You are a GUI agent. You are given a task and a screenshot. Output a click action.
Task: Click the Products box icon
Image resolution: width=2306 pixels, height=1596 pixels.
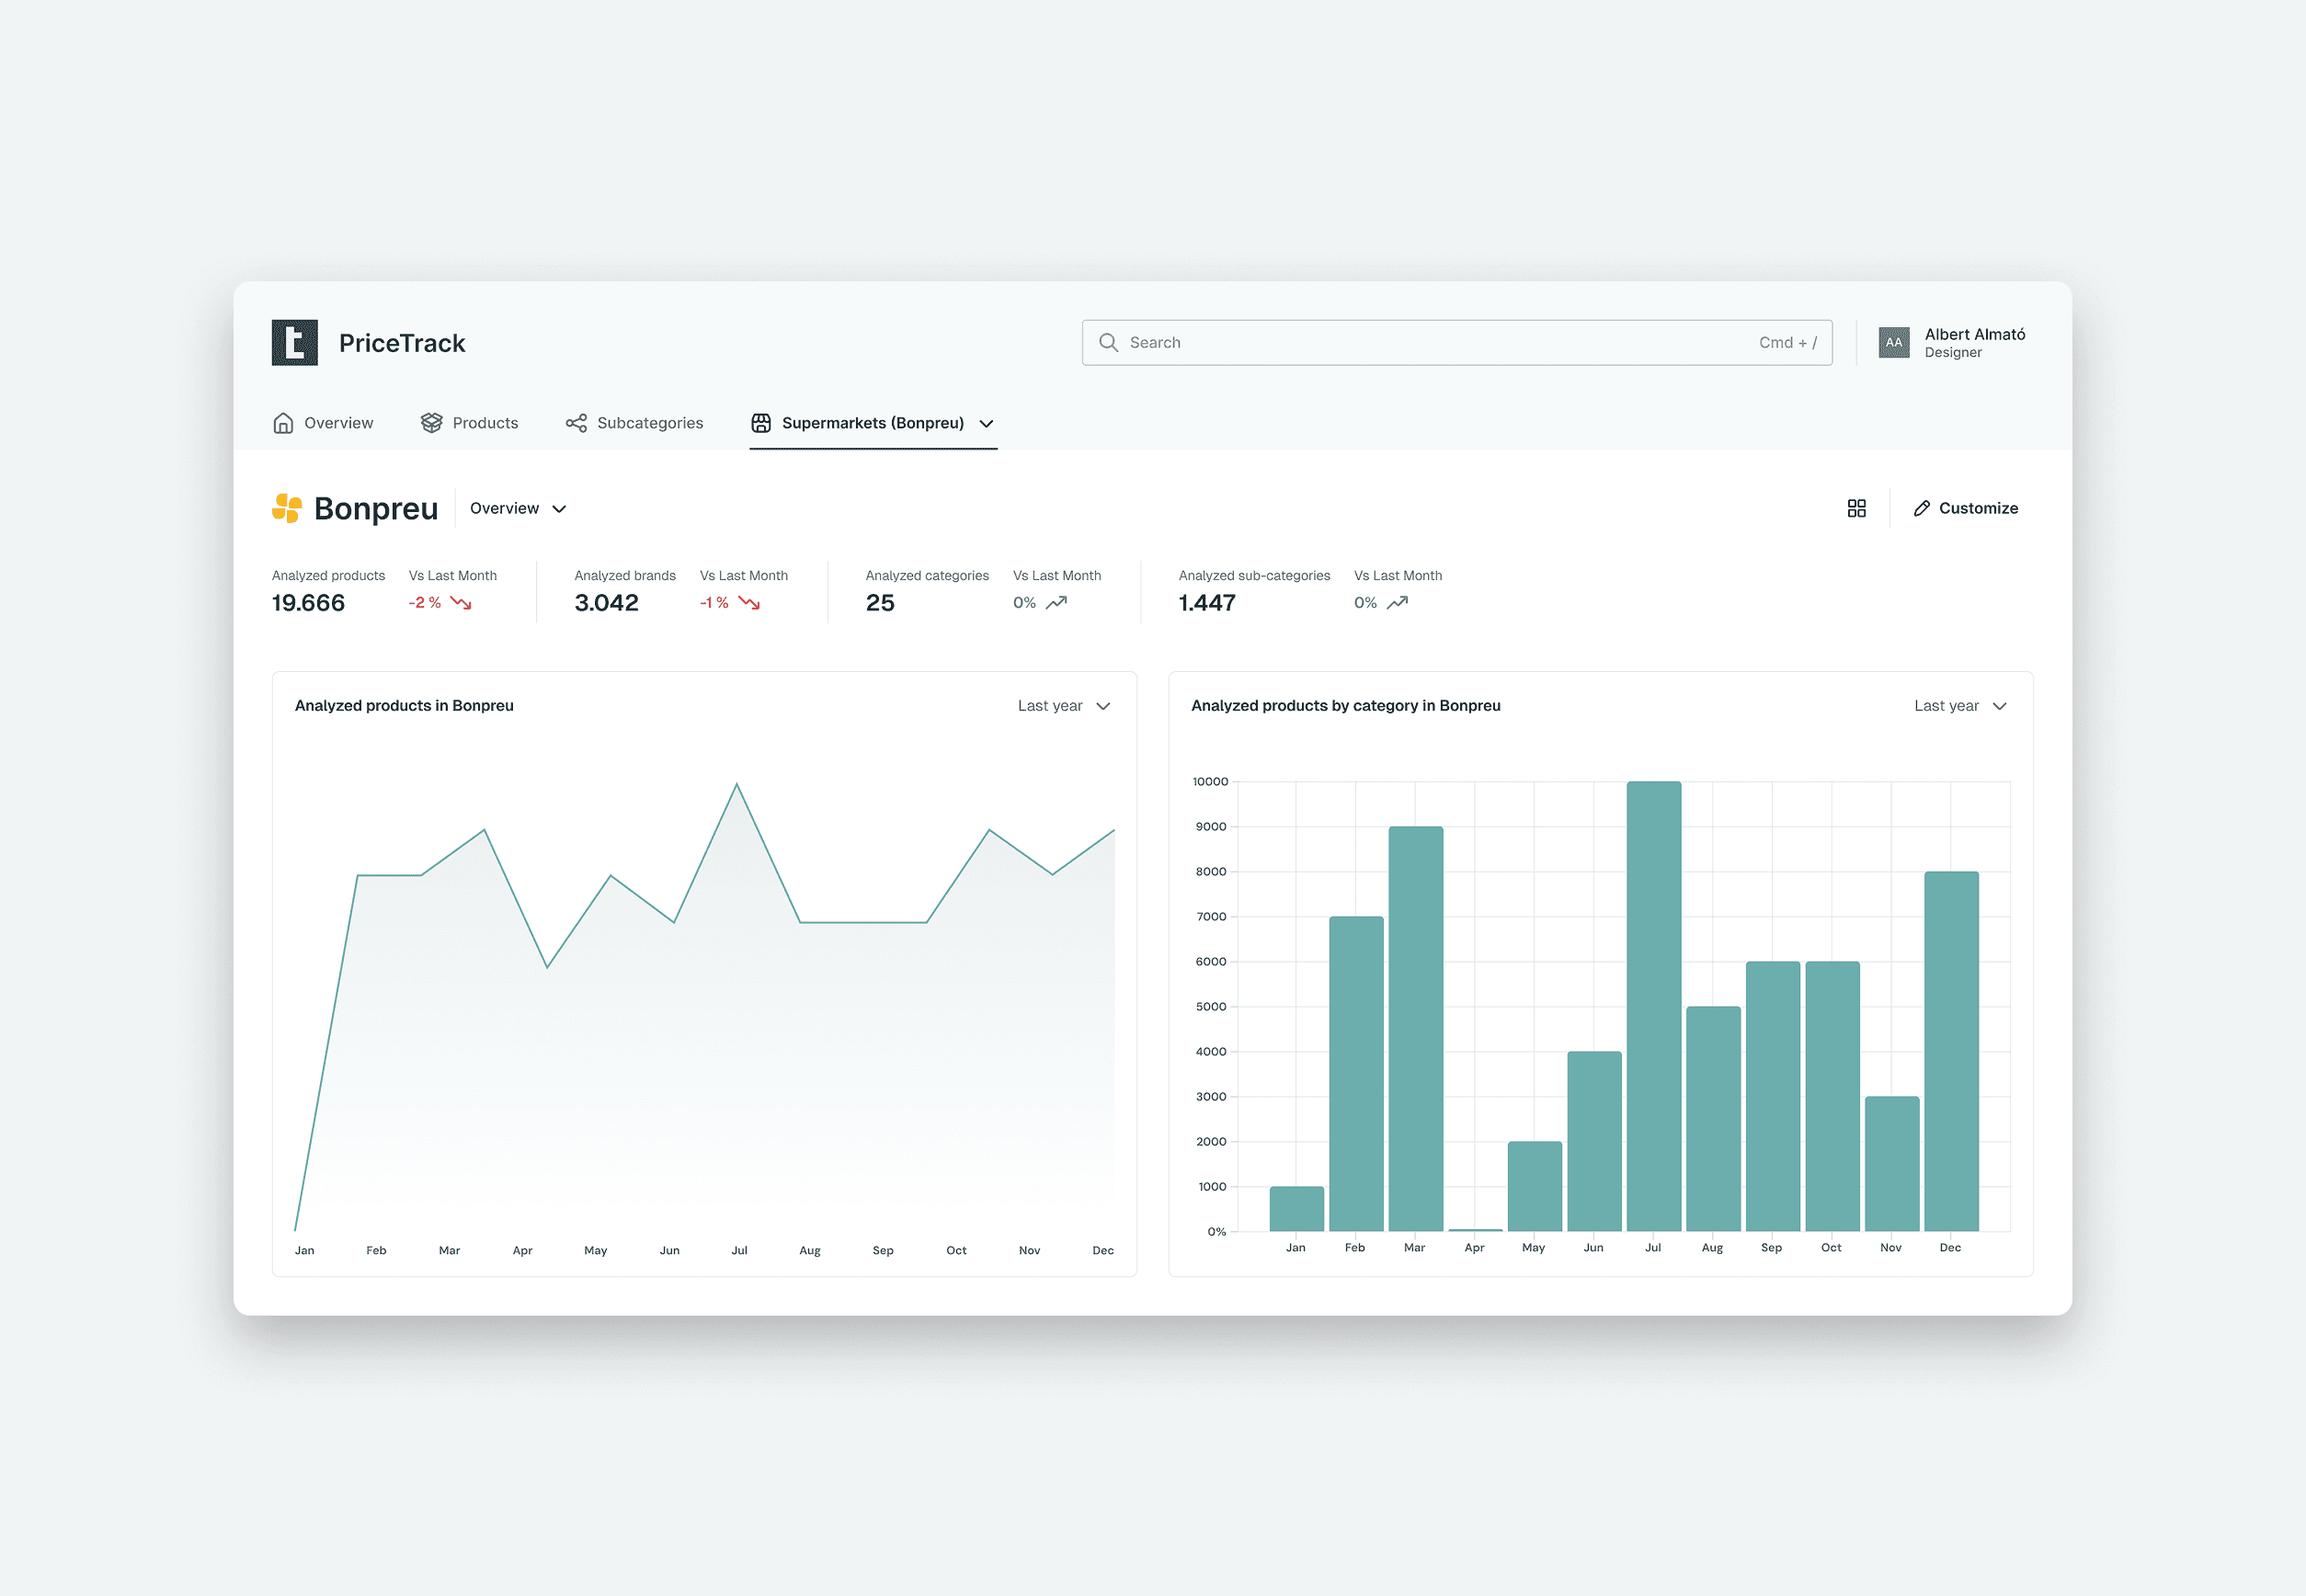pyautogui.click(x=431, y=423)
